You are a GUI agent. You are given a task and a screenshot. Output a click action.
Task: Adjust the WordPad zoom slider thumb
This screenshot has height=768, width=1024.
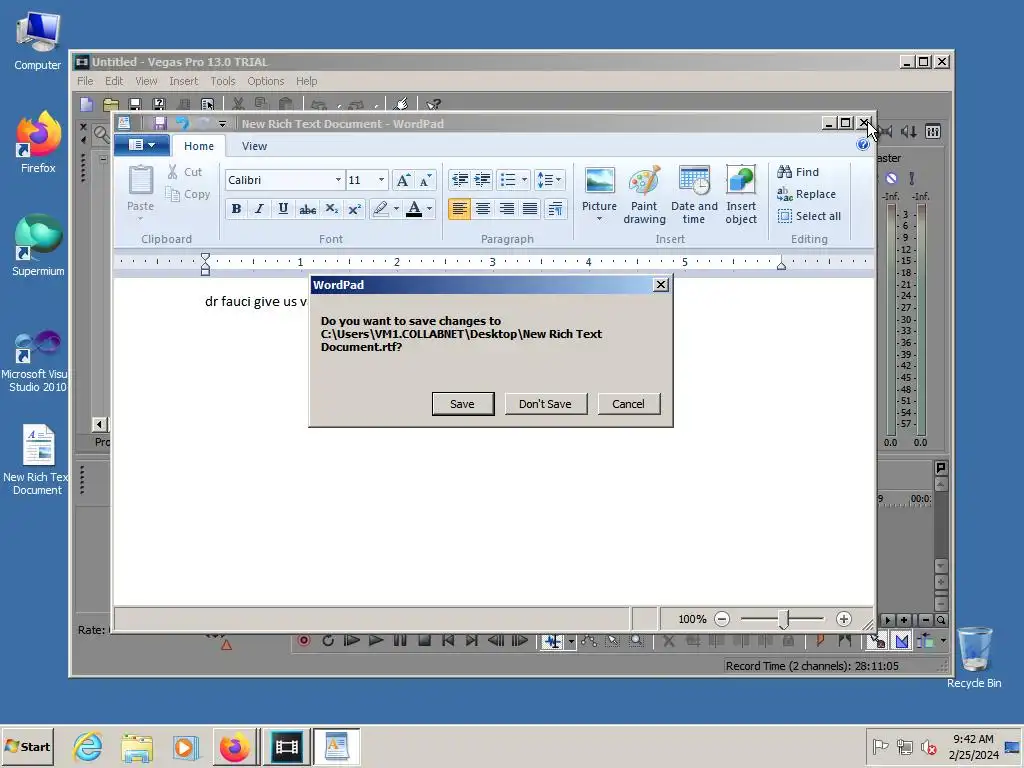point(784,619)
